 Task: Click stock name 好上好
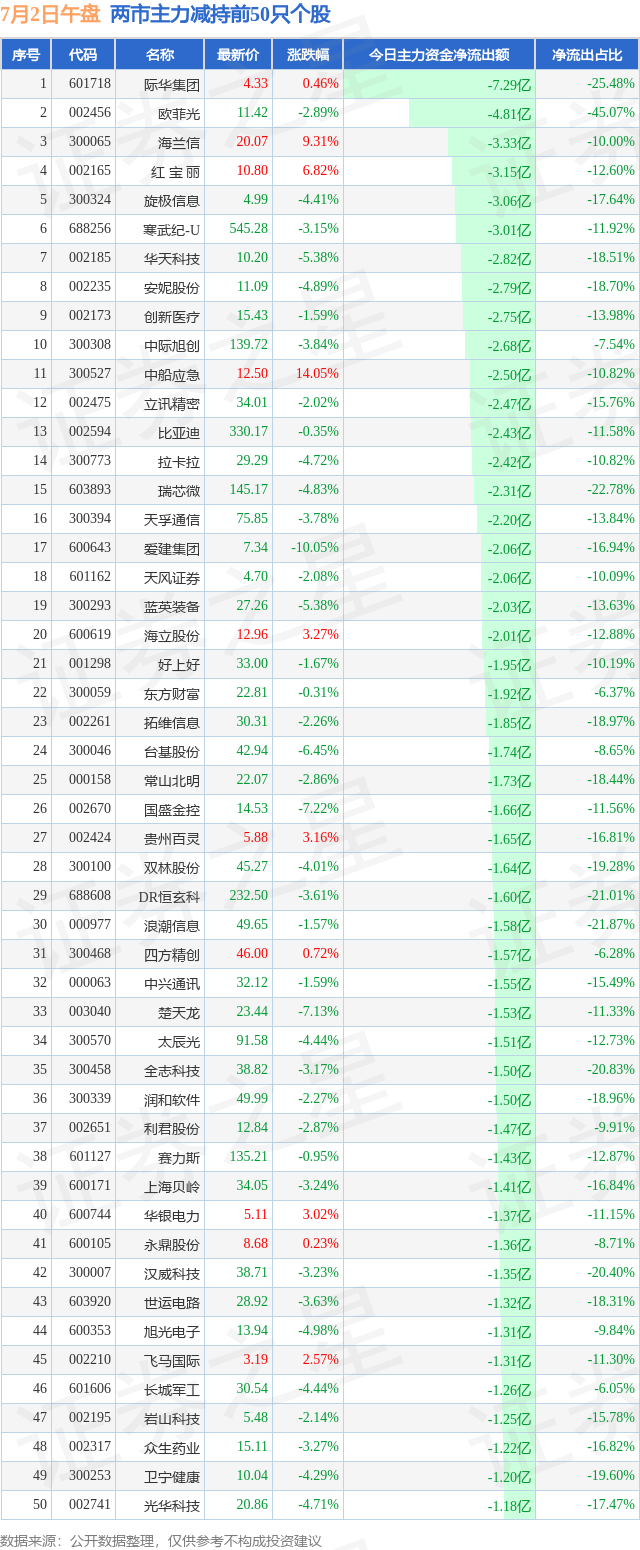point(179,664)
